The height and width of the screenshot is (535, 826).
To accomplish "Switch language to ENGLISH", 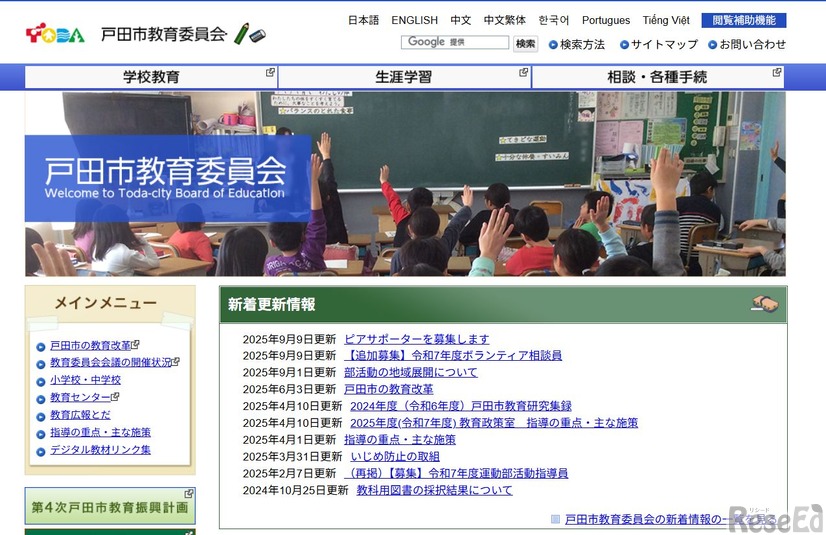I will [415, 21].
